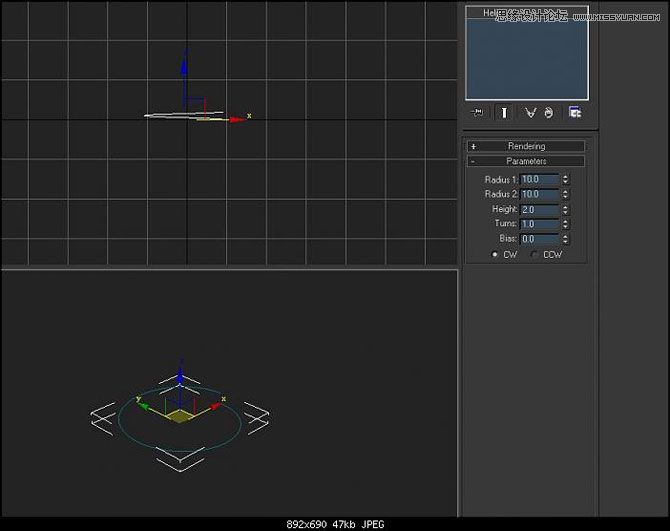This screenshot has height=531, width=670.
Task: Open the Configure Modifier Sets icon
Action: (x=575, y=112)
